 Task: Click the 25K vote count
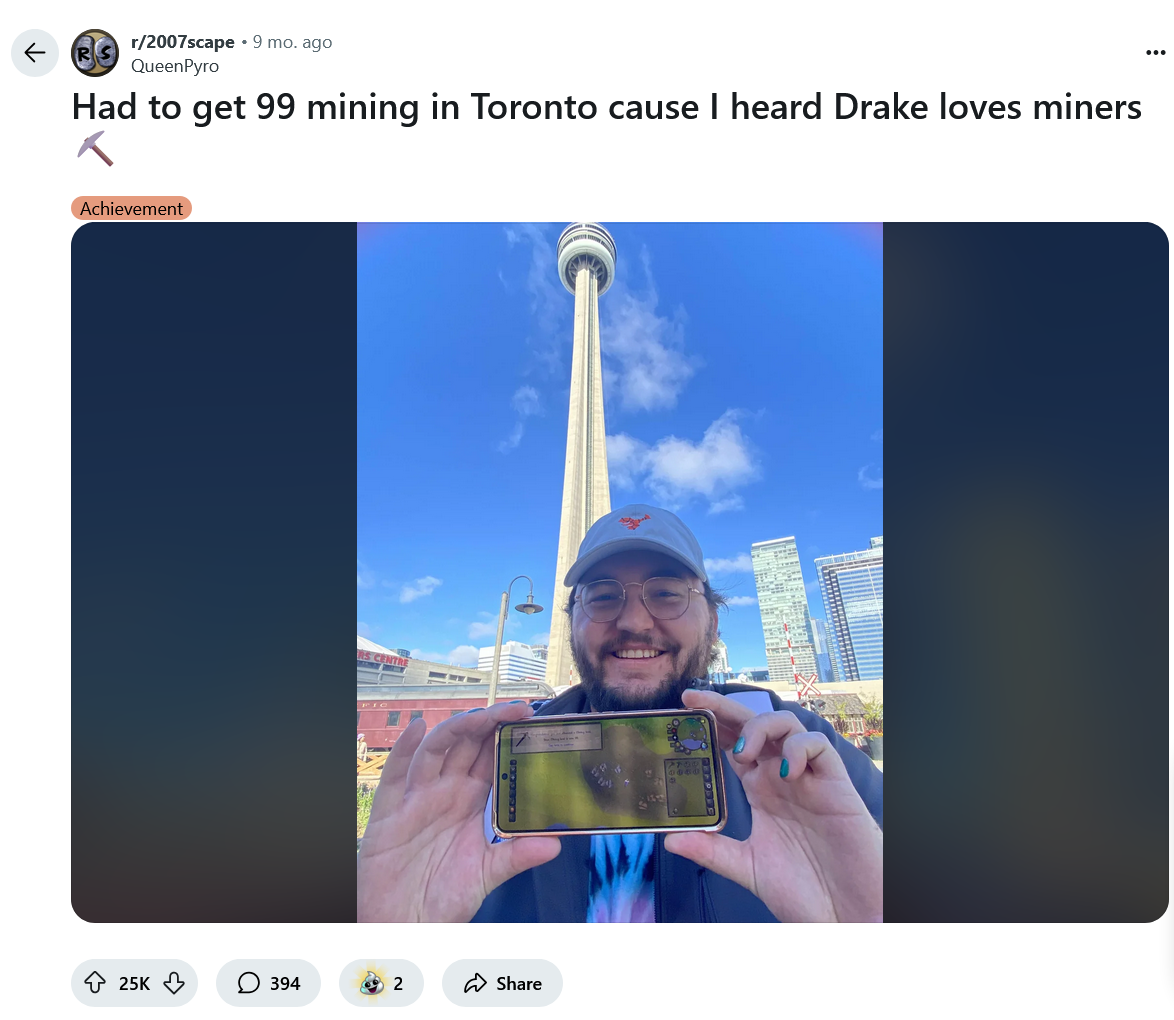pos(134,983)
